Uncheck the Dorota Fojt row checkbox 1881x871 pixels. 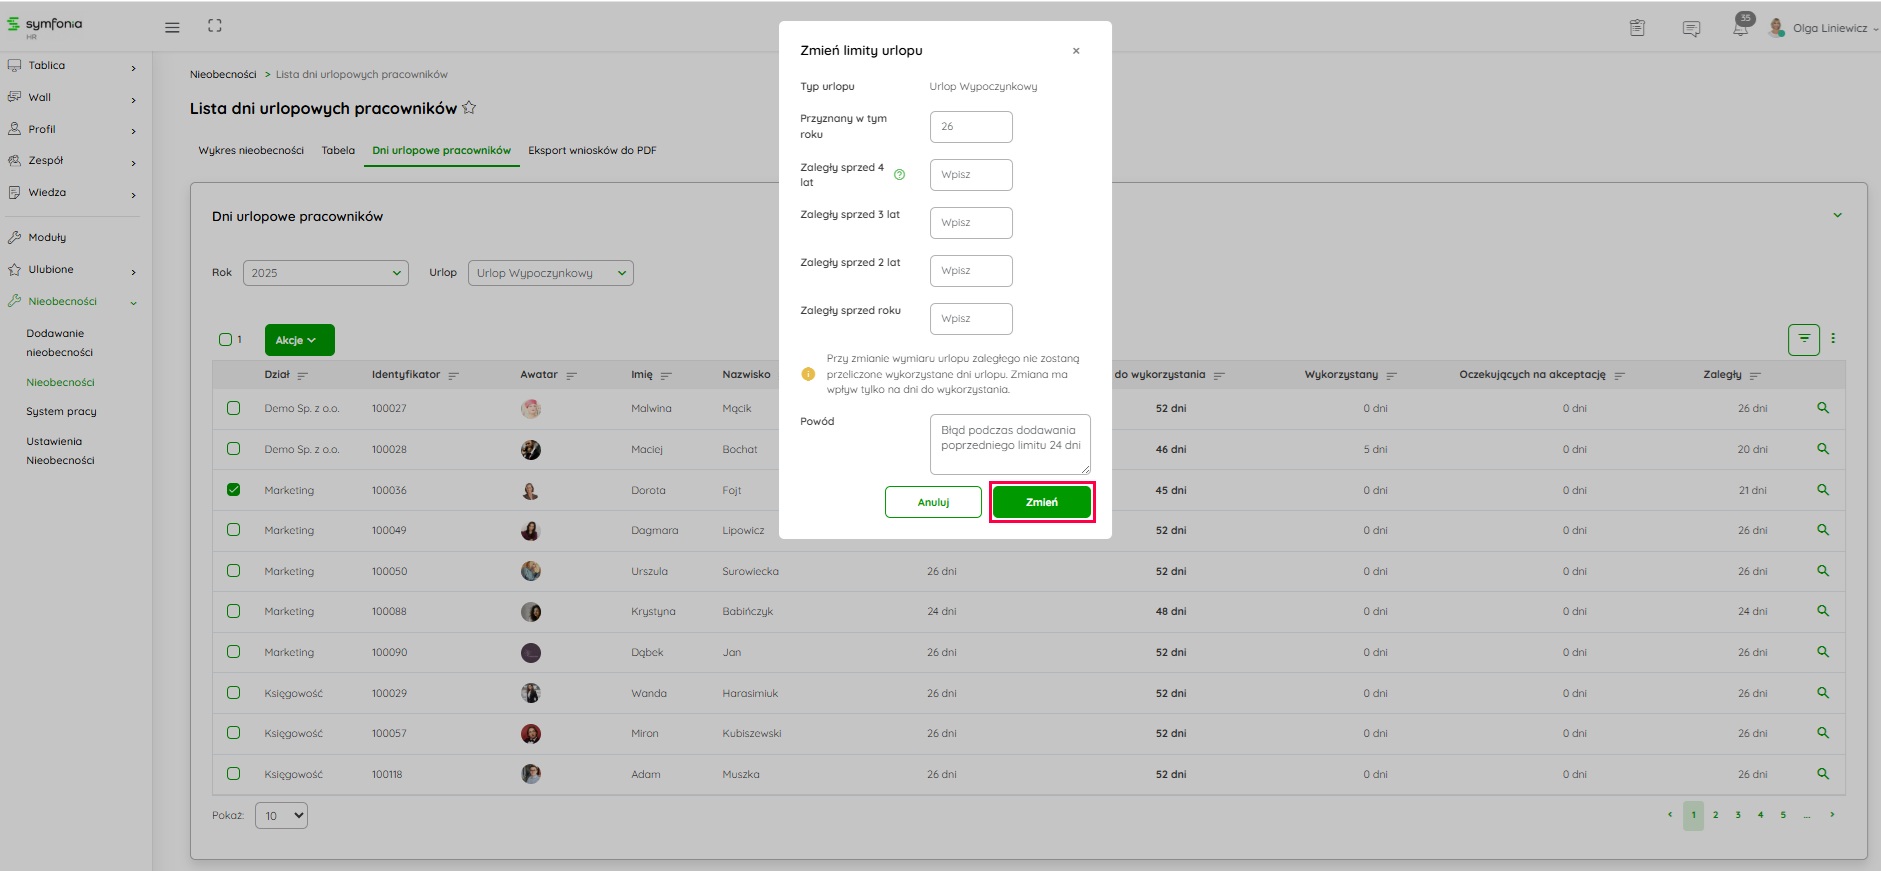pyautogui.click(x=233, y=490)
